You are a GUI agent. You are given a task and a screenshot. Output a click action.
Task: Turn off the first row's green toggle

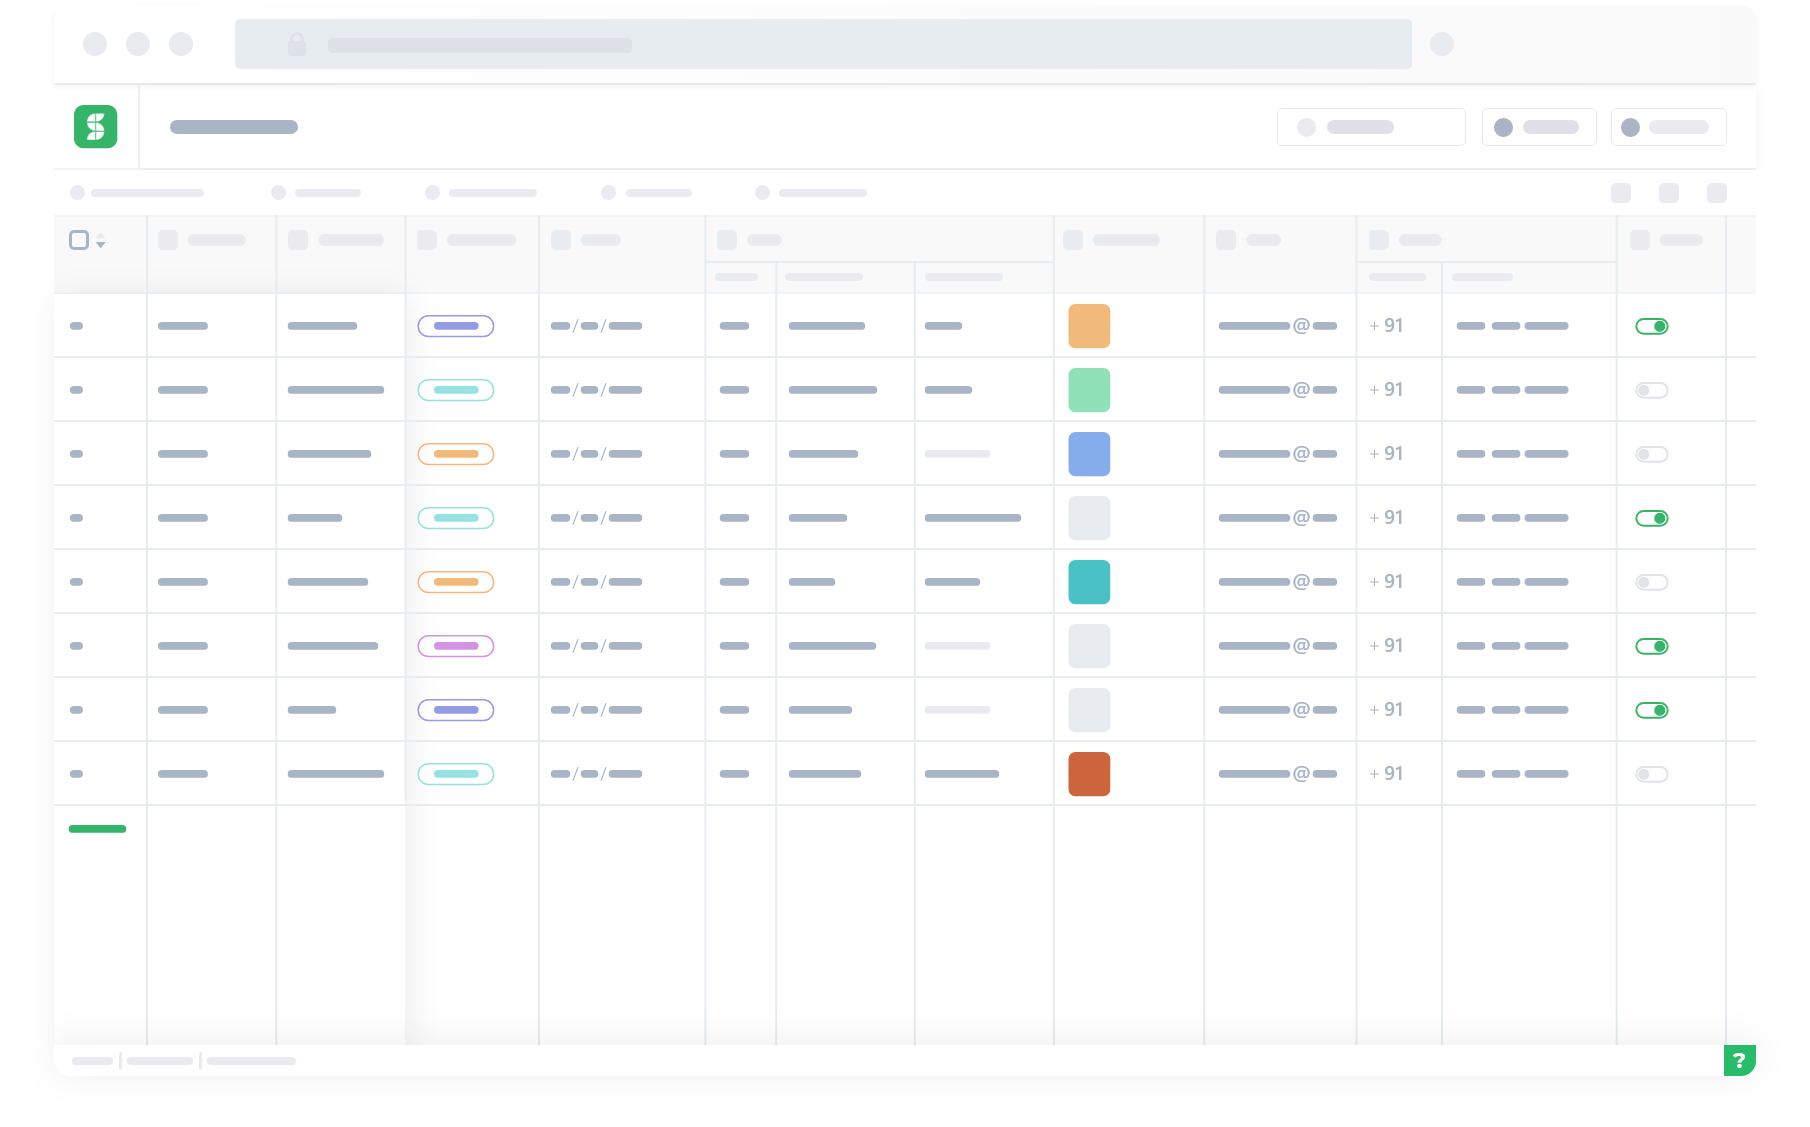pos(1652,326)
